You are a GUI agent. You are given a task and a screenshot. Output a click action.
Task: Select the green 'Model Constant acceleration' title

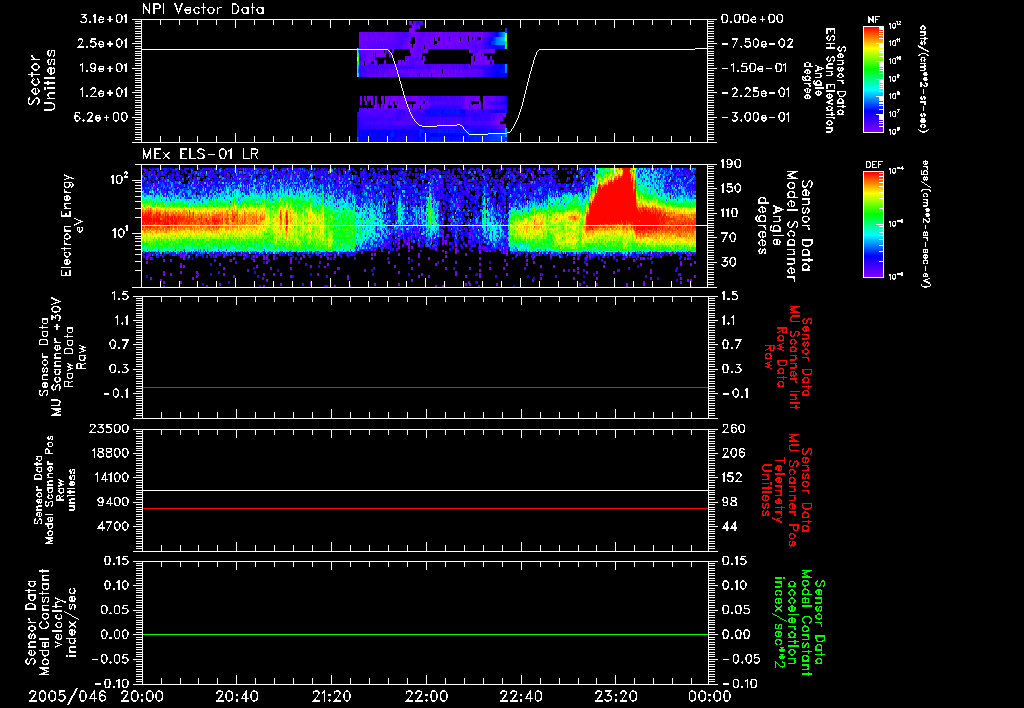pyautogui.click(x=799, y=622)
